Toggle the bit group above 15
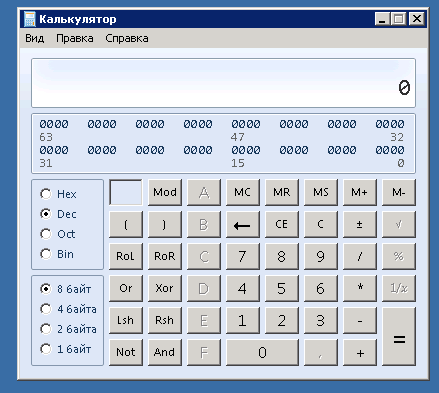 (x=246, y=150)
